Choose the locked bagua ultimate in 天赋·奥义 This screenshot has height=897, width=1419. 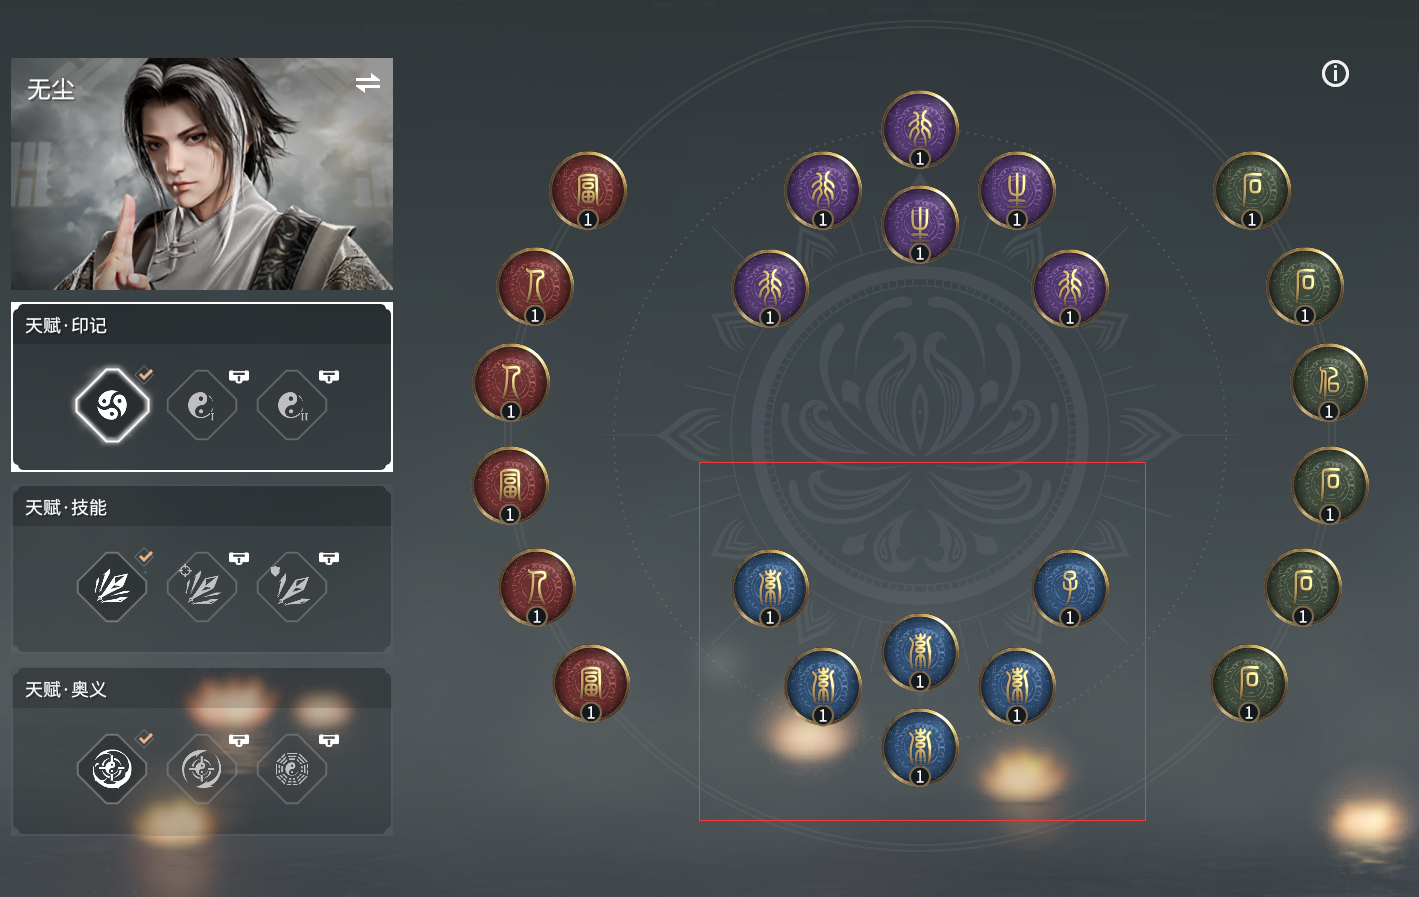(x=292, y=769)
